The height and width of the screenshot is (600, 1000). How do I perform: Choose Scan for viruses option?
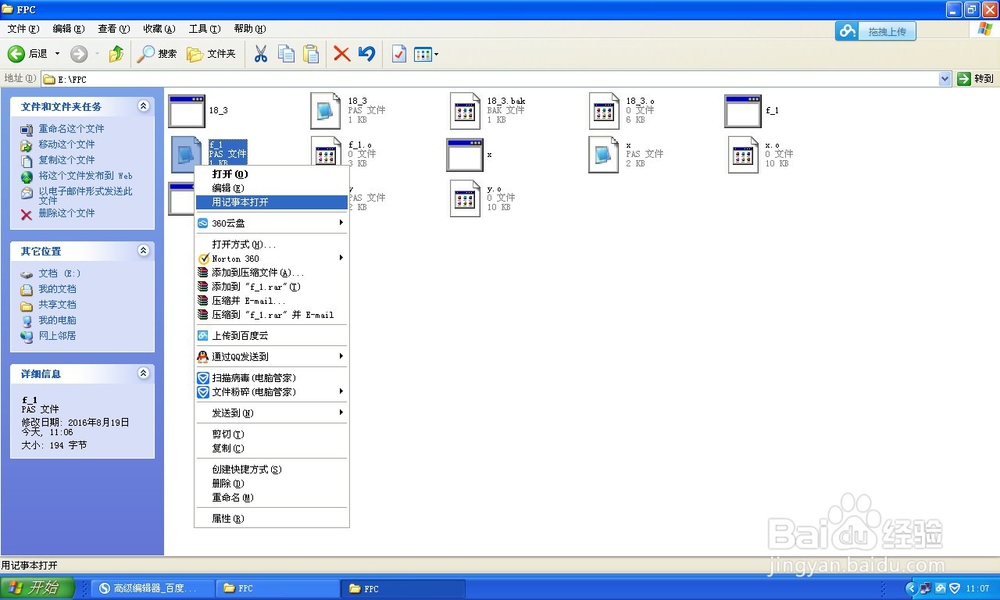click(272, 377)
